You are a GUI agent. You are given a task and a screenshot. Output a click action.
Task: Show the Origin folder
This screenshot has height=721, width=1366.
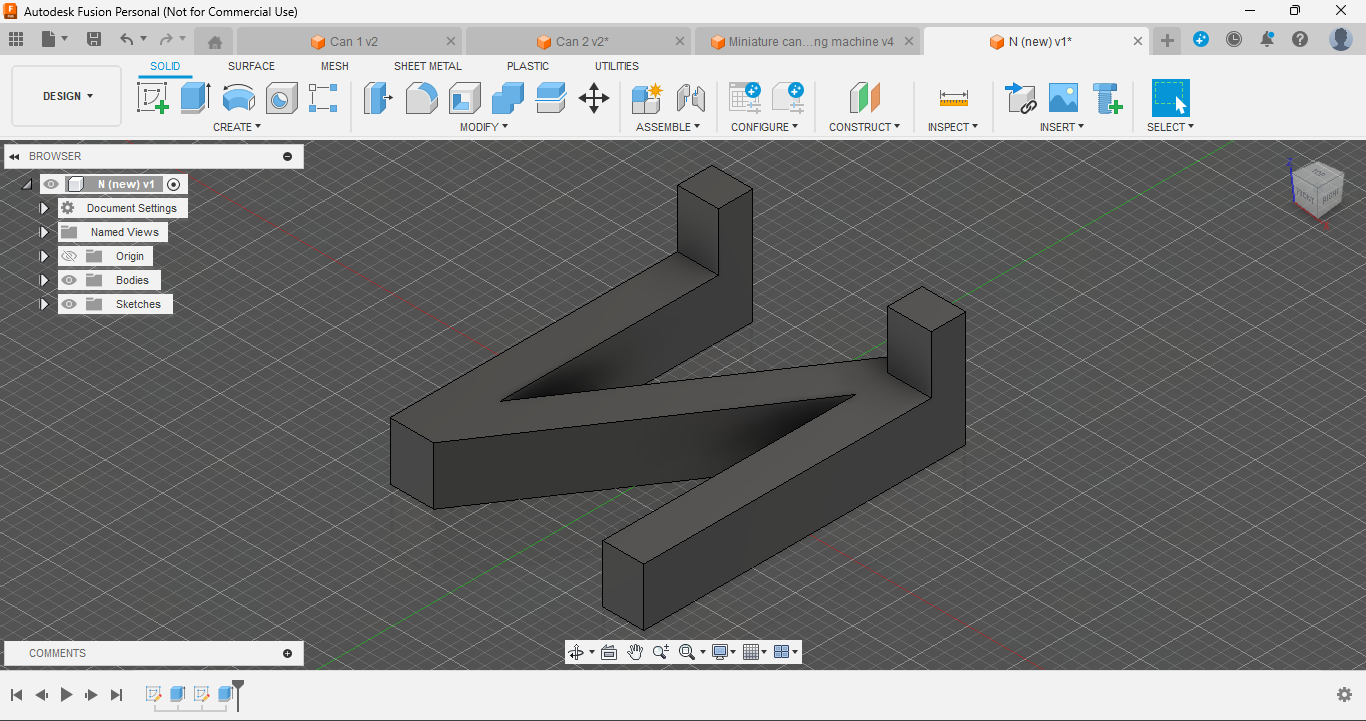[x=68, y=256]
